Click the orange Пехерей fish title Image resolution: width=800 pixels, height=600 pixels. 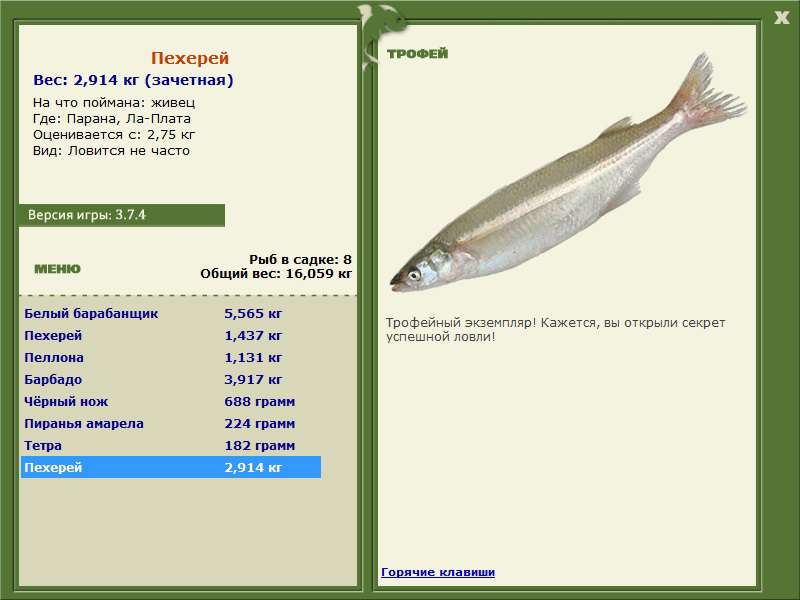click(x=190, y=58)
